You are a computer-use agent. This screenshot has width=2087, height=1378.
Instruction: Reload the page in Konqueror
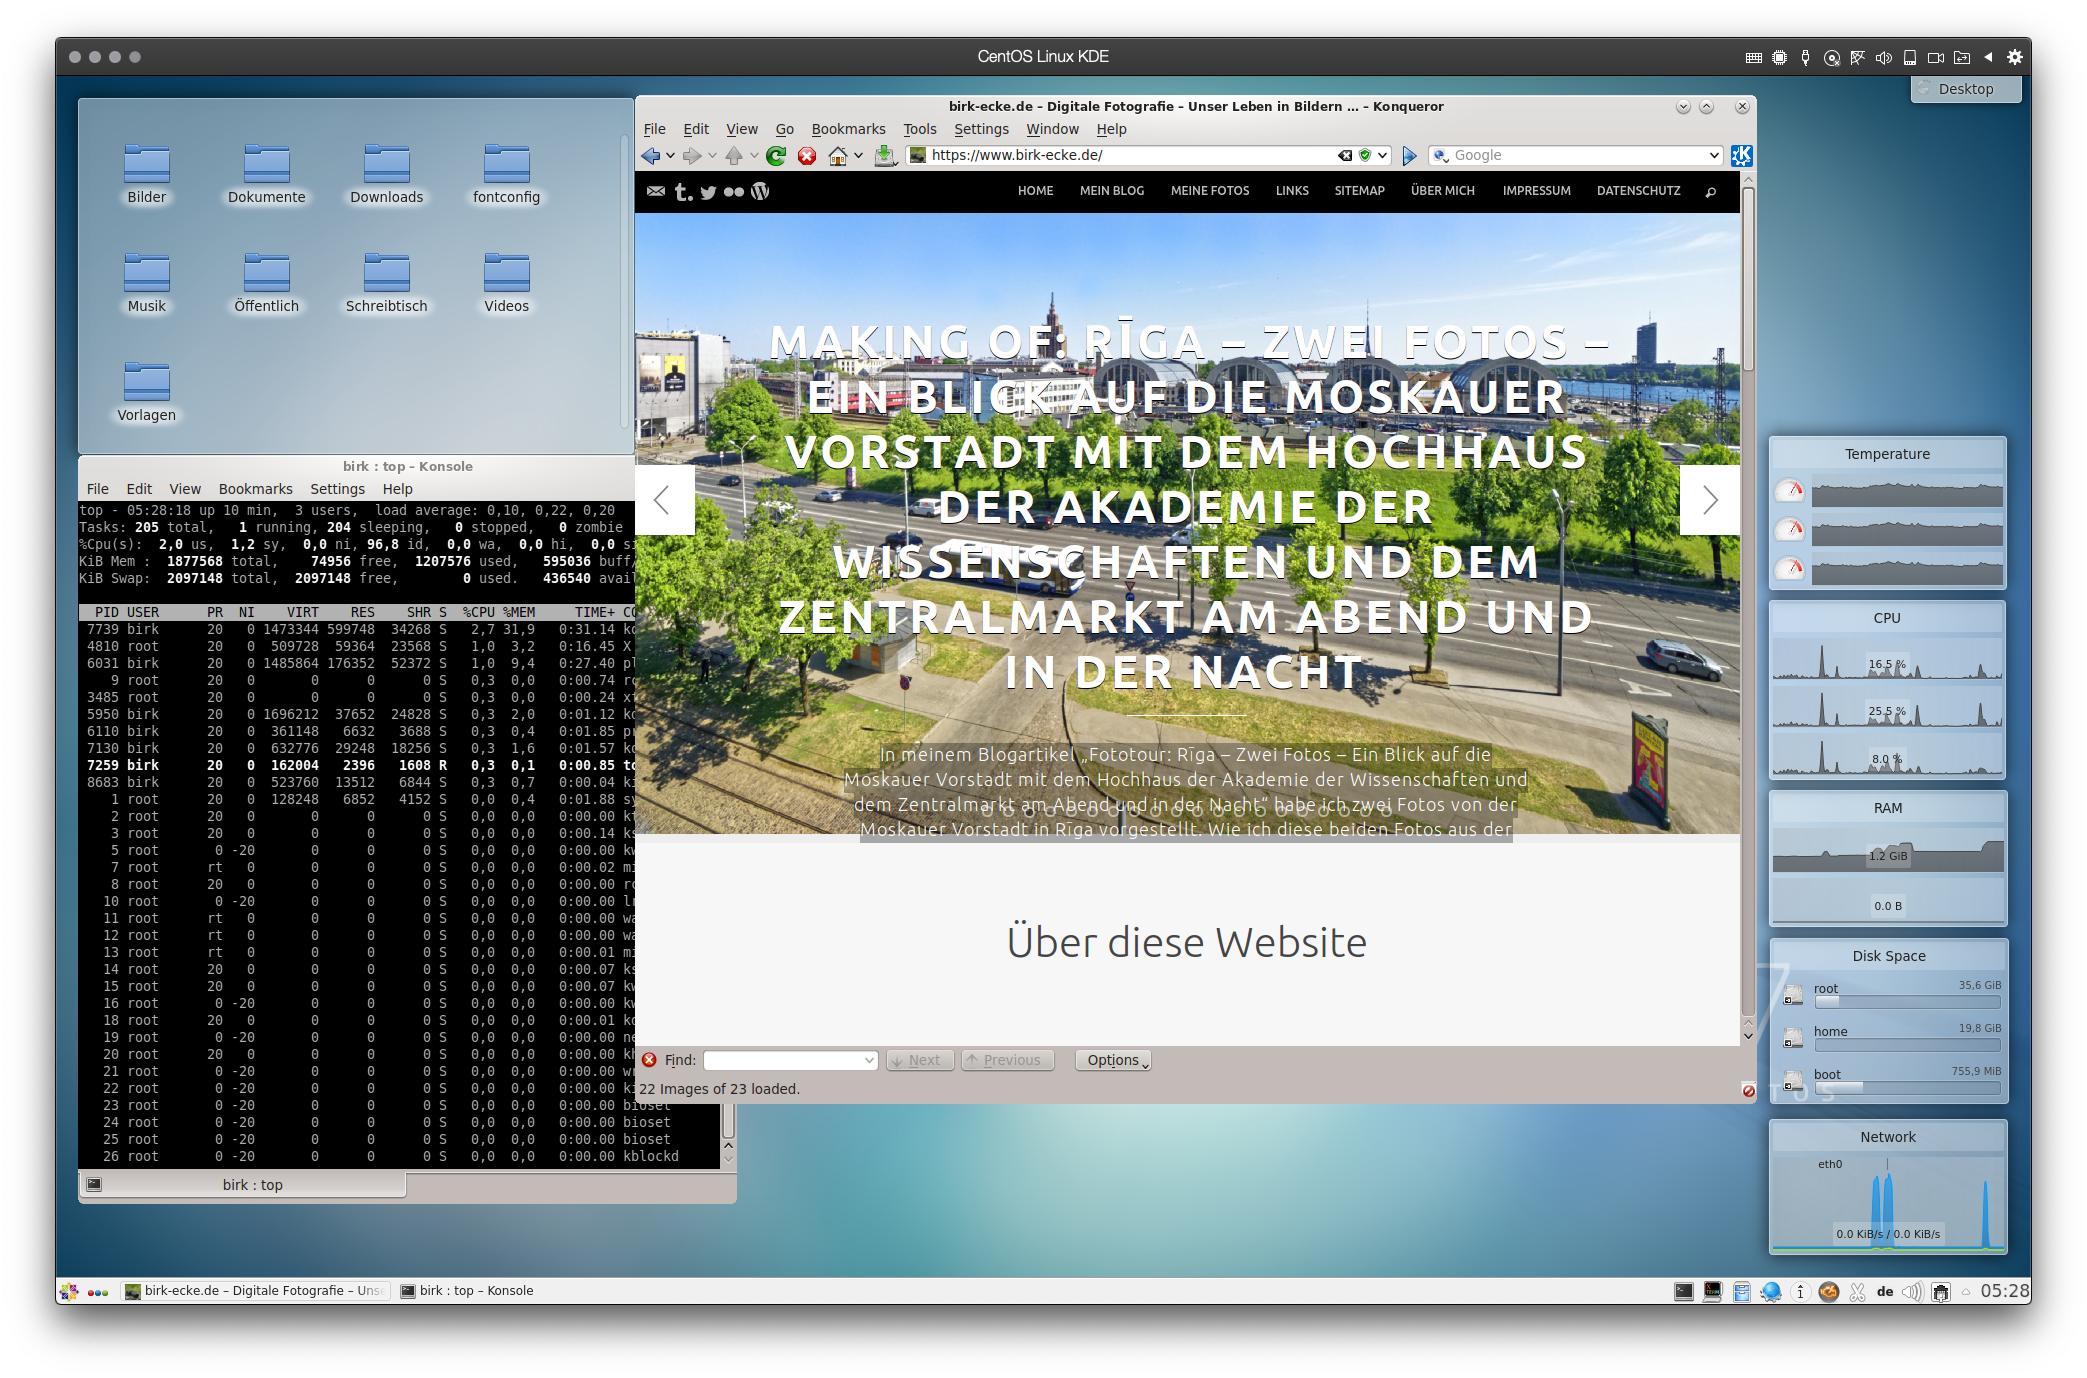click(x=776, y=156)
